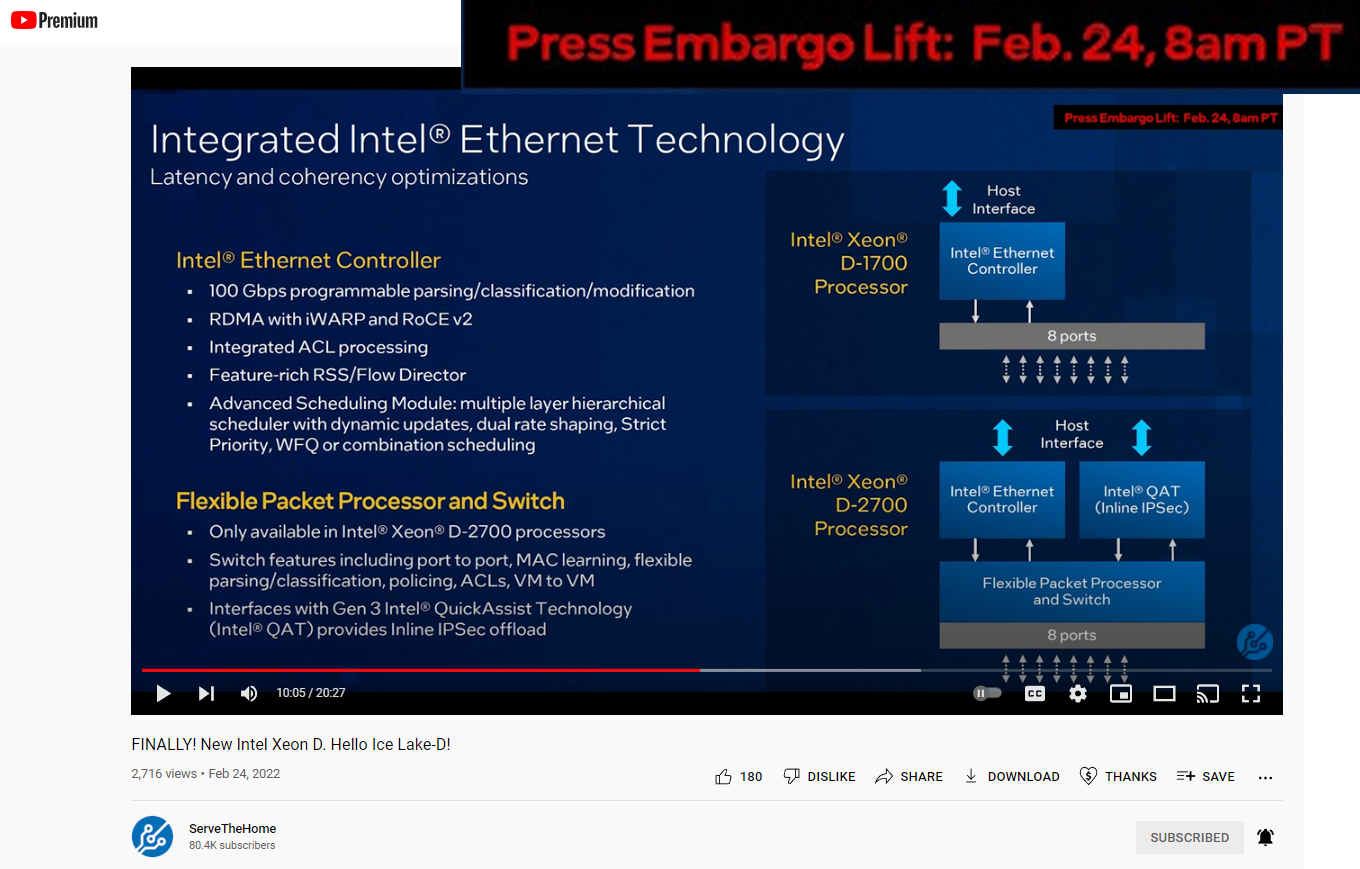The image size is (1360, 869).
Task: Open the player settings gear
Action: 1078,693
